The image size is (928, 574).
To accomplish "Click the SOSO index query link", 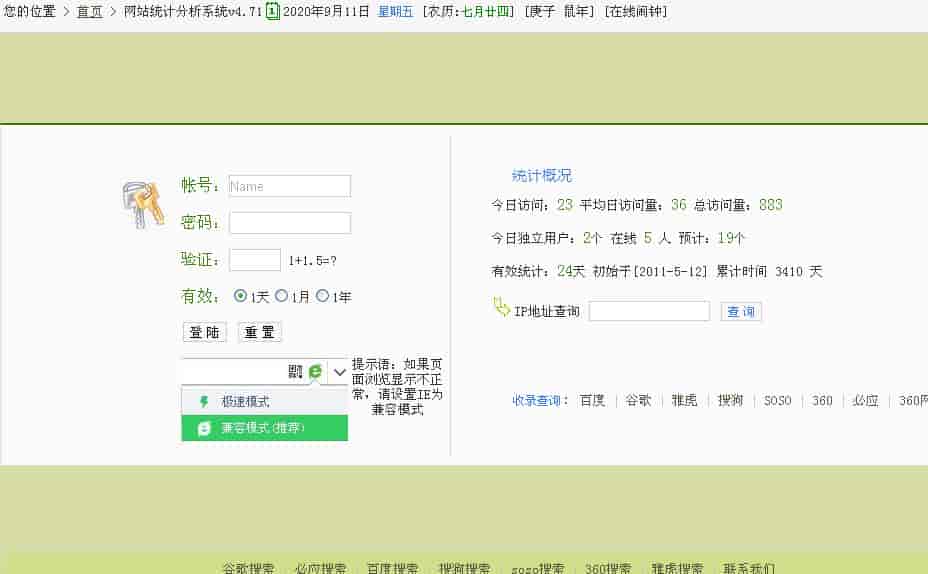I will (x=778, y=401).
